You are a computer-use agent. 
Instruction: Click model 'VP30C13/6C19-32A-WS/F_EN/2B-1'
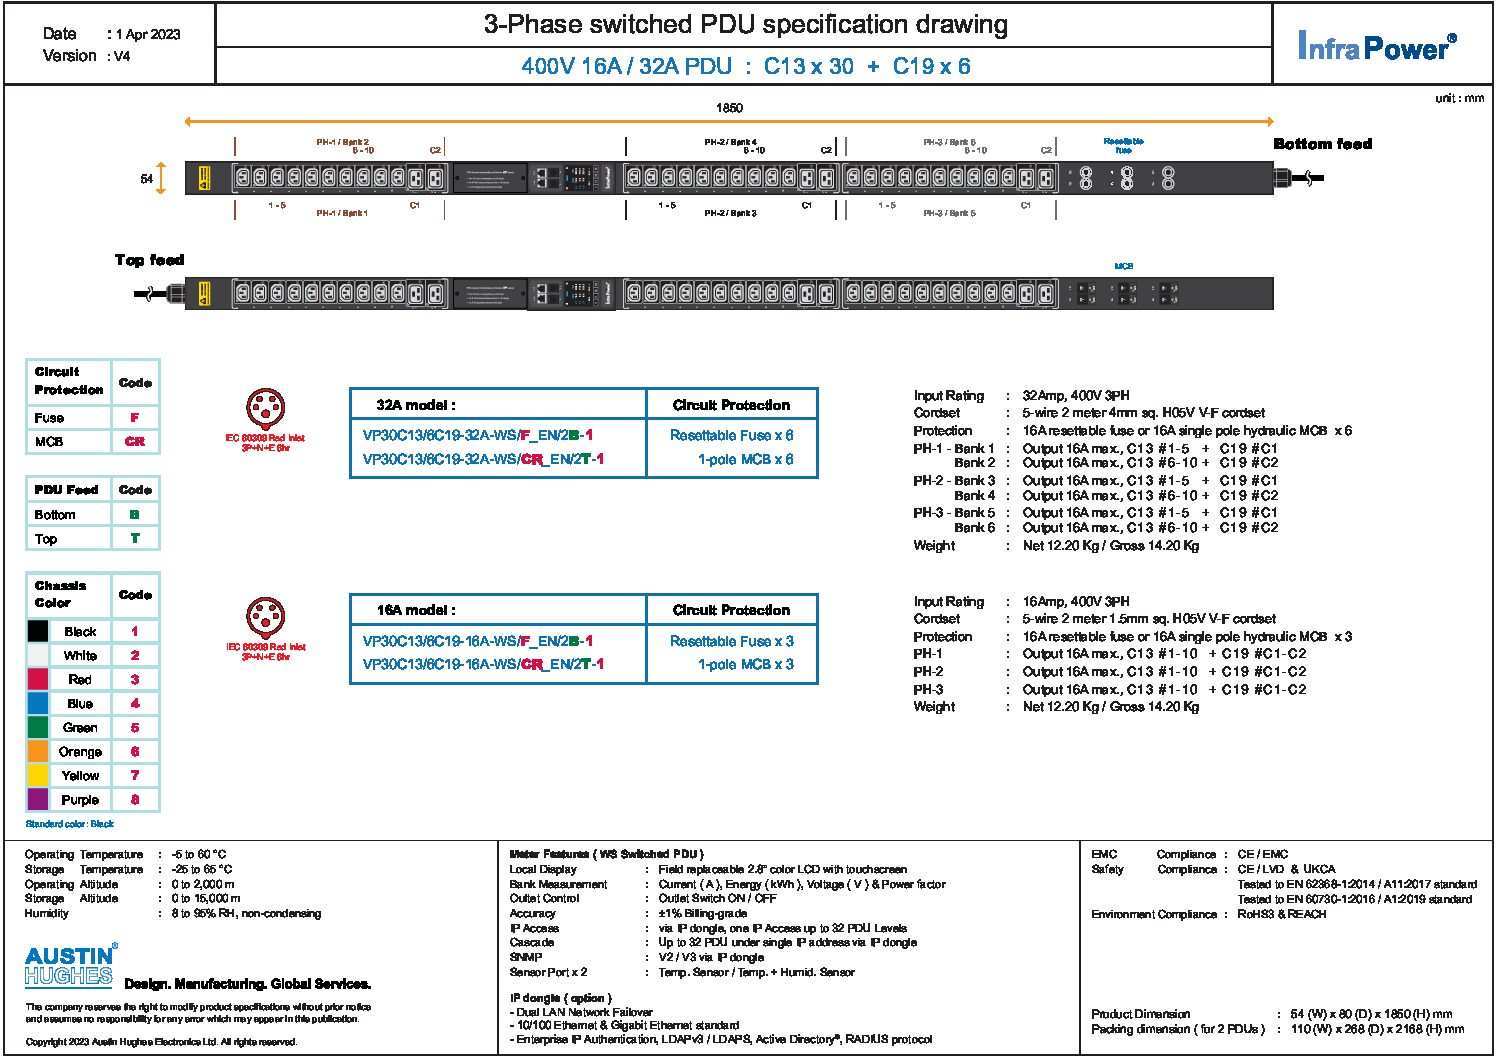pyautogui.click(x=478, y=435)
